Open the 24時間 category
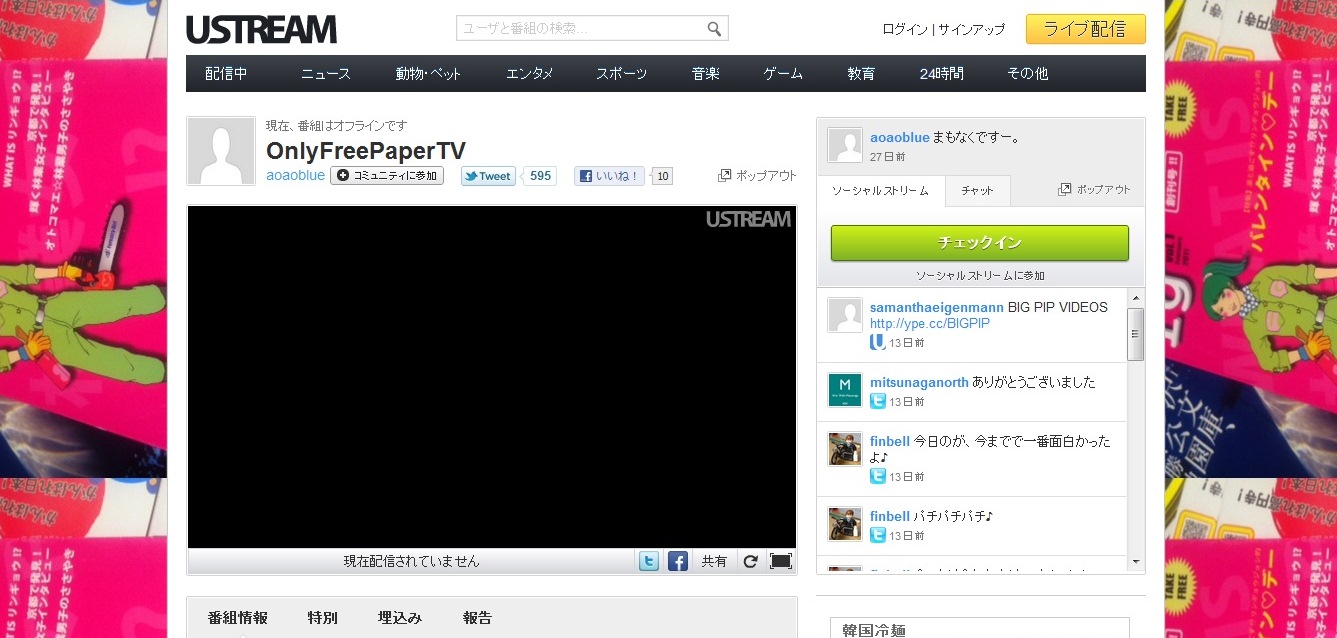This screenshot has height=638, width=1337. 942,73
